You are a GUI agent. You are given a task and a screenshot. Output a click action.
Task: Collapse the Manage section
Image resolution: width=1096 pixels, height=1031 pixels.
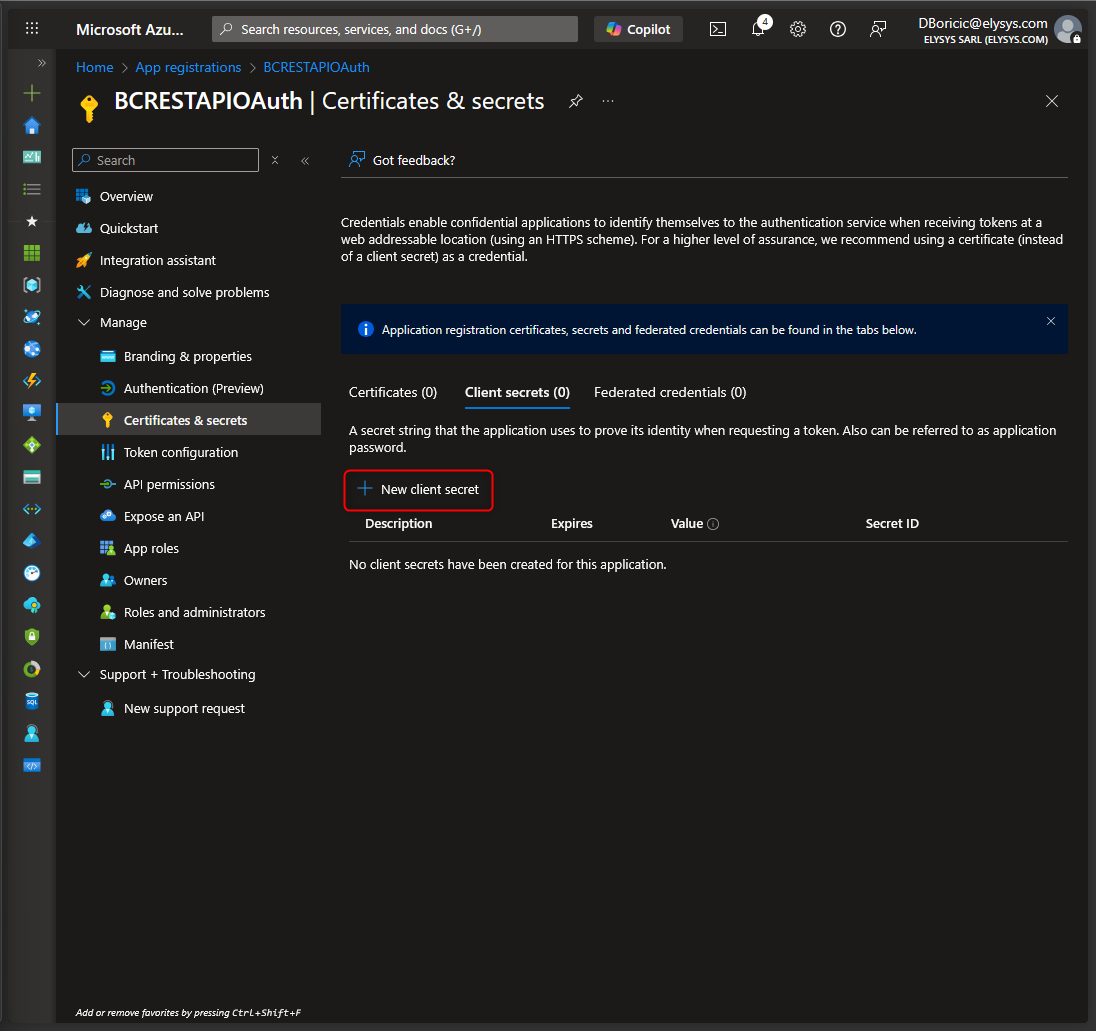[x=84, y=323]
